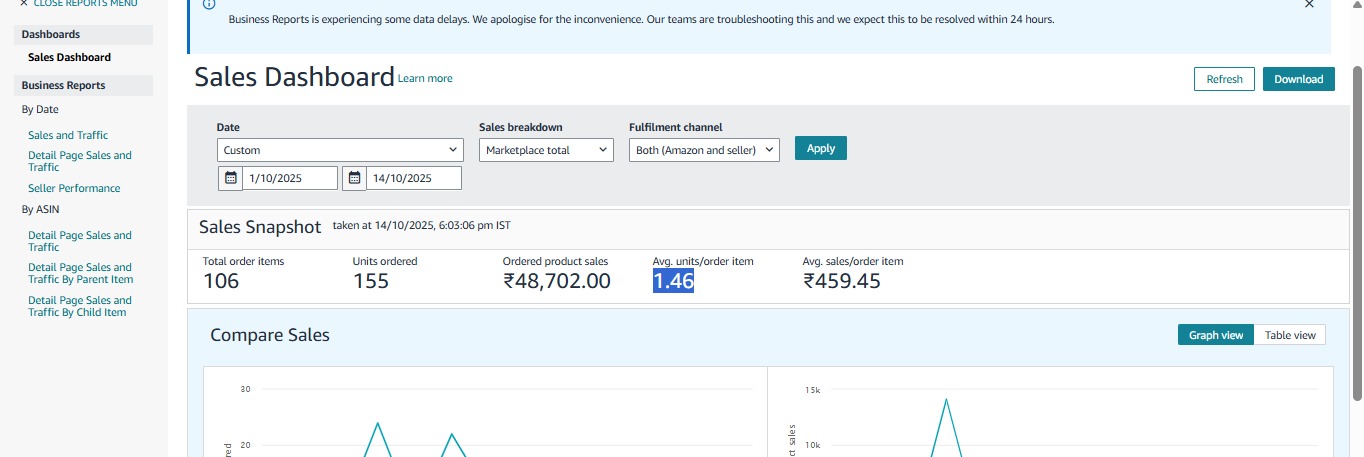
Task: Switch to Table view
Action: (1290, 335)
